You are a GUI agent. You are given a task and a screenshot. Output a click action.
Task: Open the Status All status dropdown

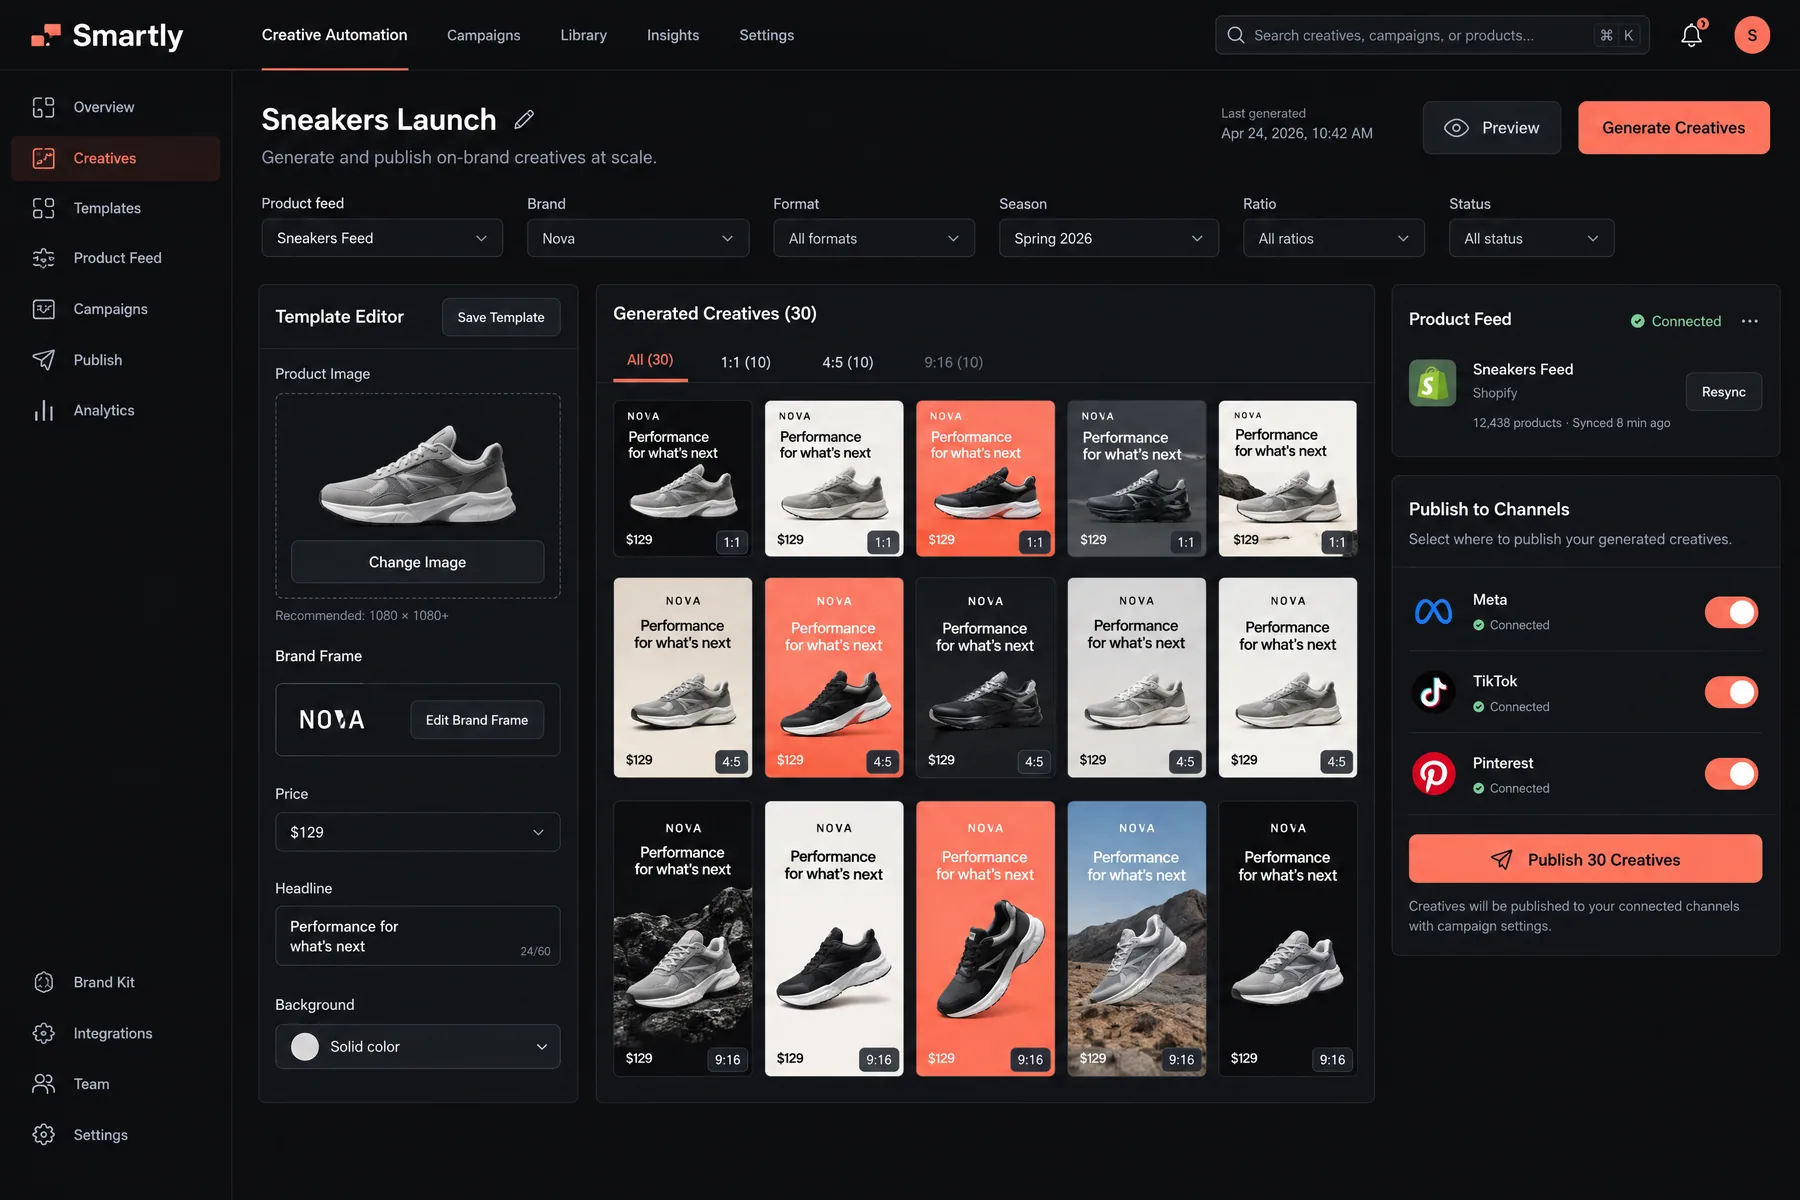(1531, 238)
